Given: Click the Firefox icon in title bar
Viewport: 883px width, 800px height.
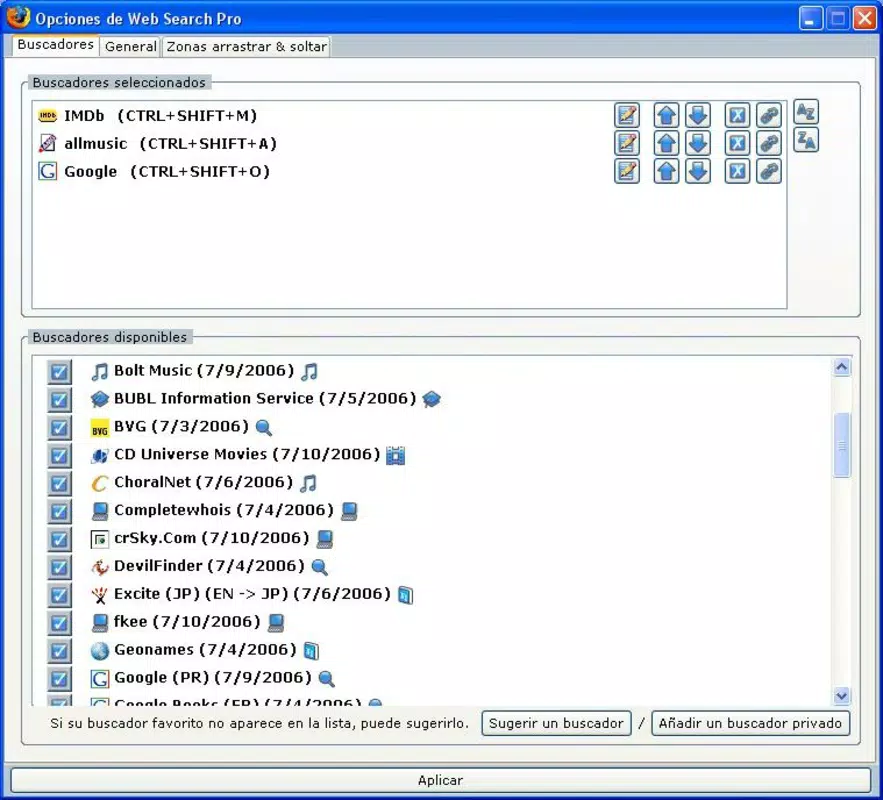Looking at the screenshot, I should (18, 16).
